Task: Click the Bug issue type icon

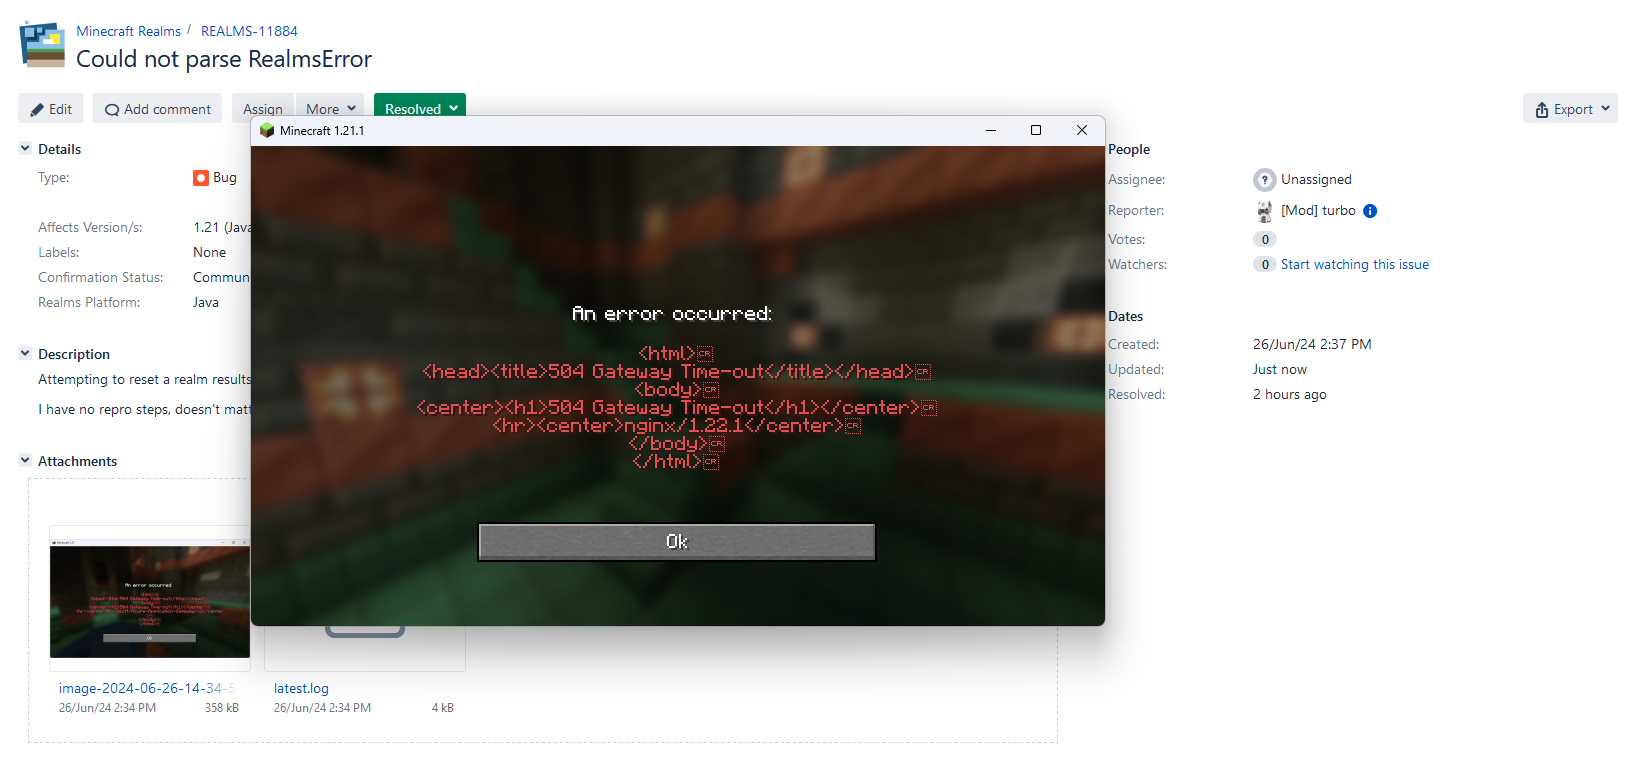Action: 201,178
